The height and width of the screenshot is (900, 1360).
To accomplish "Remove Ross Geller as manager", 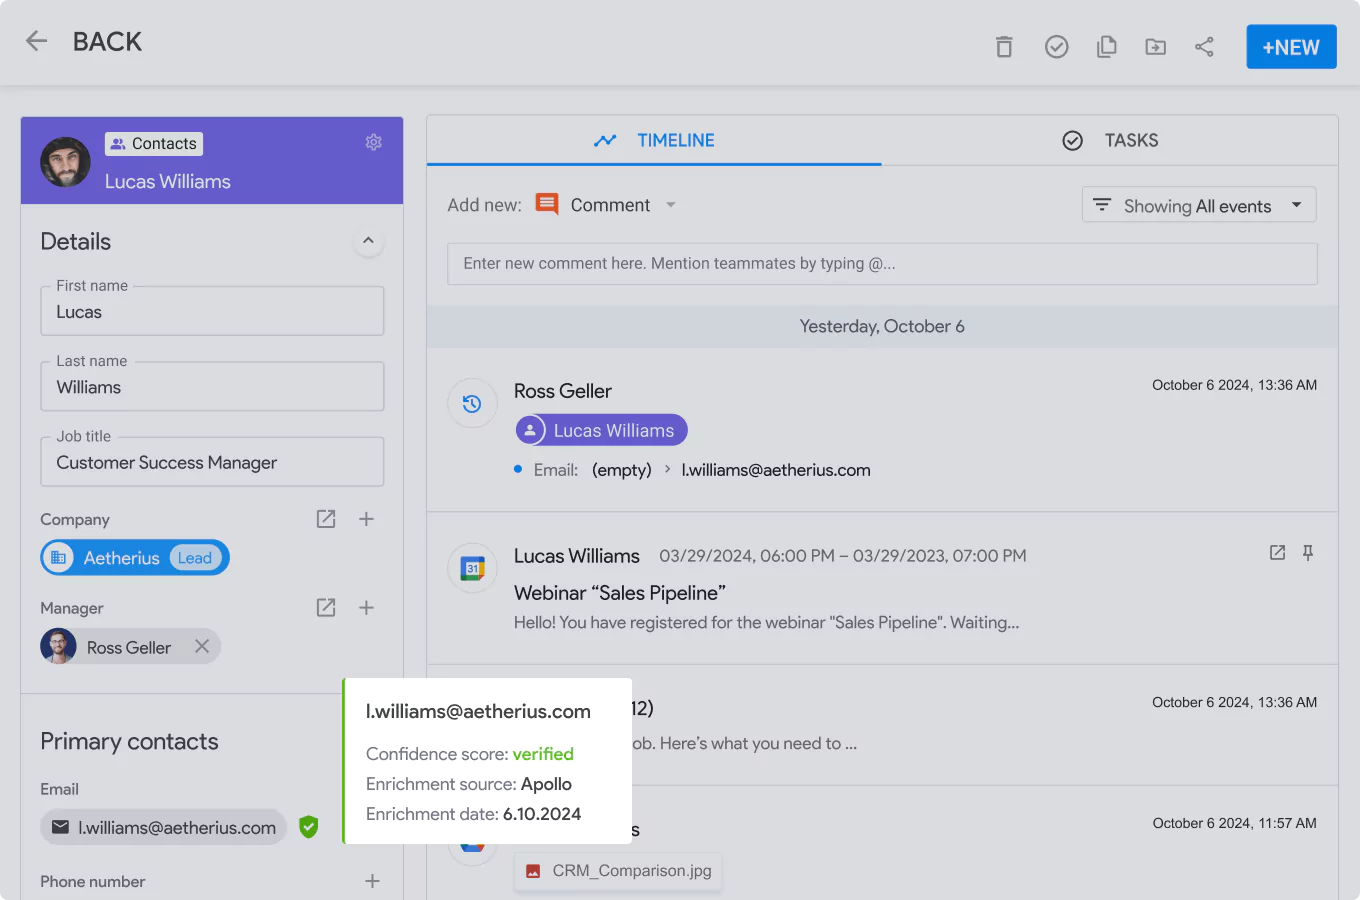I will (x=201, y=646).
